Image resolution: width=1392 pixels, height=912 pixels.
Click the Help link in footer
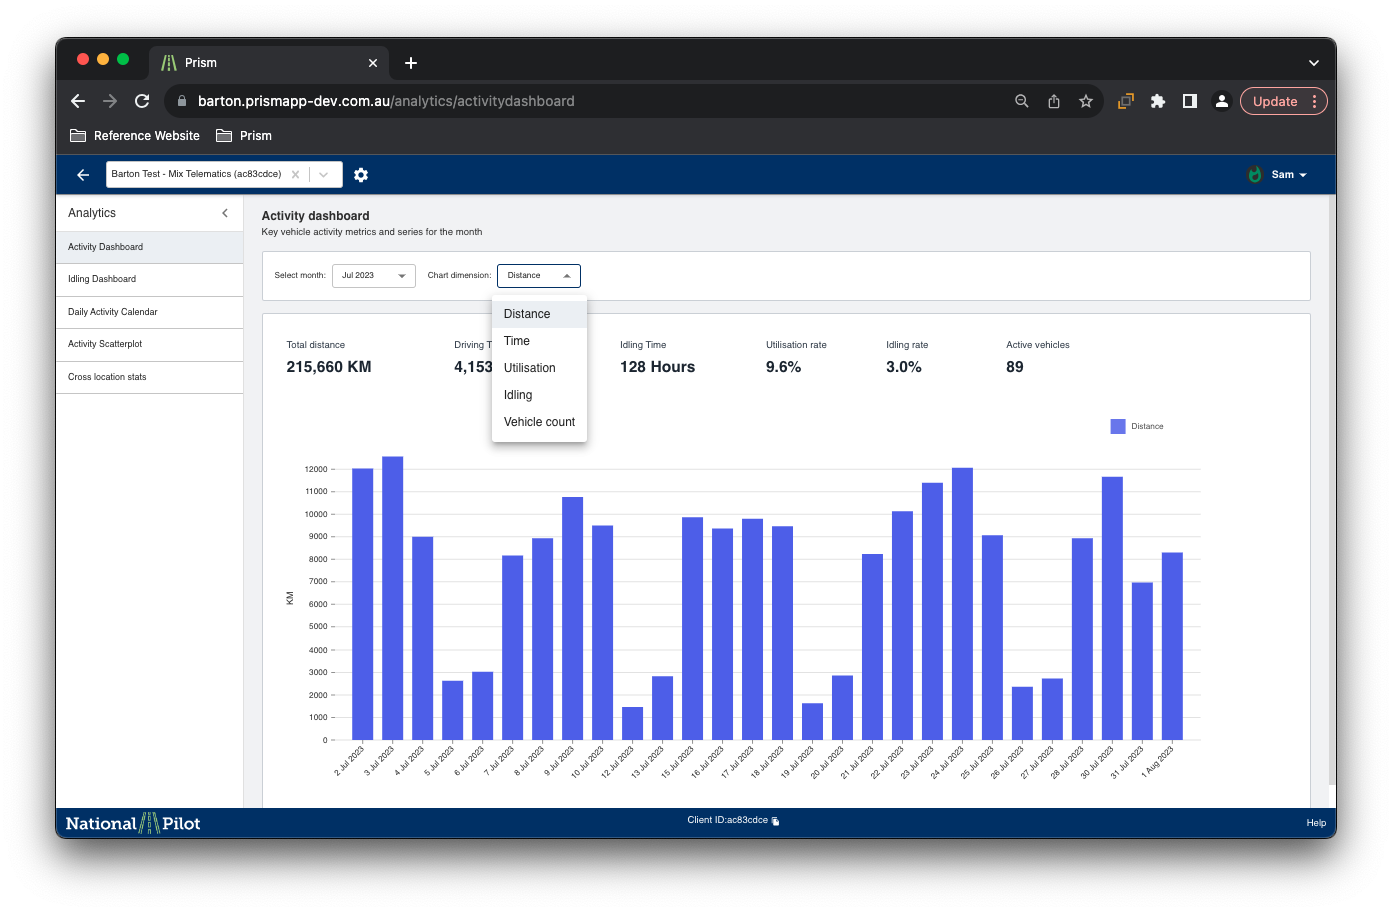point(1315,823)
